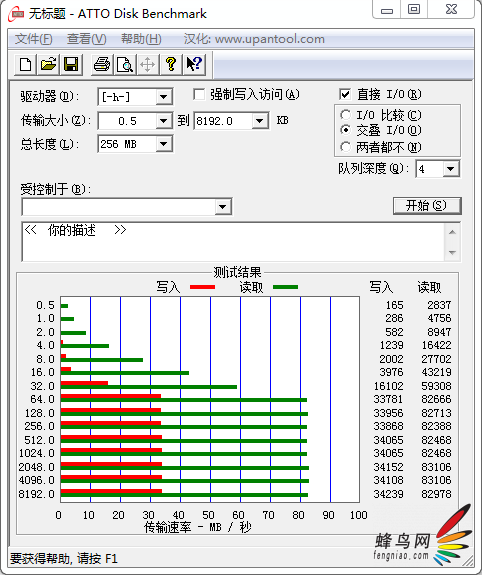Select the 两者都不 radio option

point(345,147)
